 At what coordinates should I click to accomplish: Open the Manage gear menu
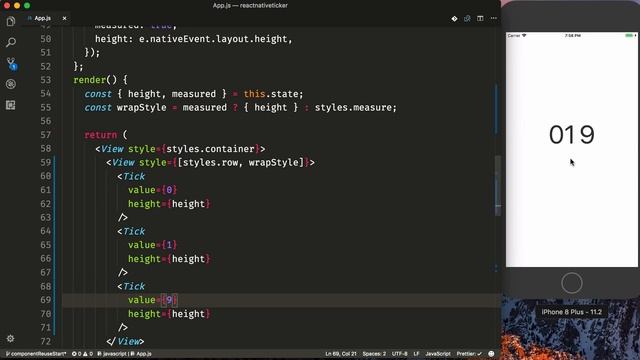click(11, 338)
